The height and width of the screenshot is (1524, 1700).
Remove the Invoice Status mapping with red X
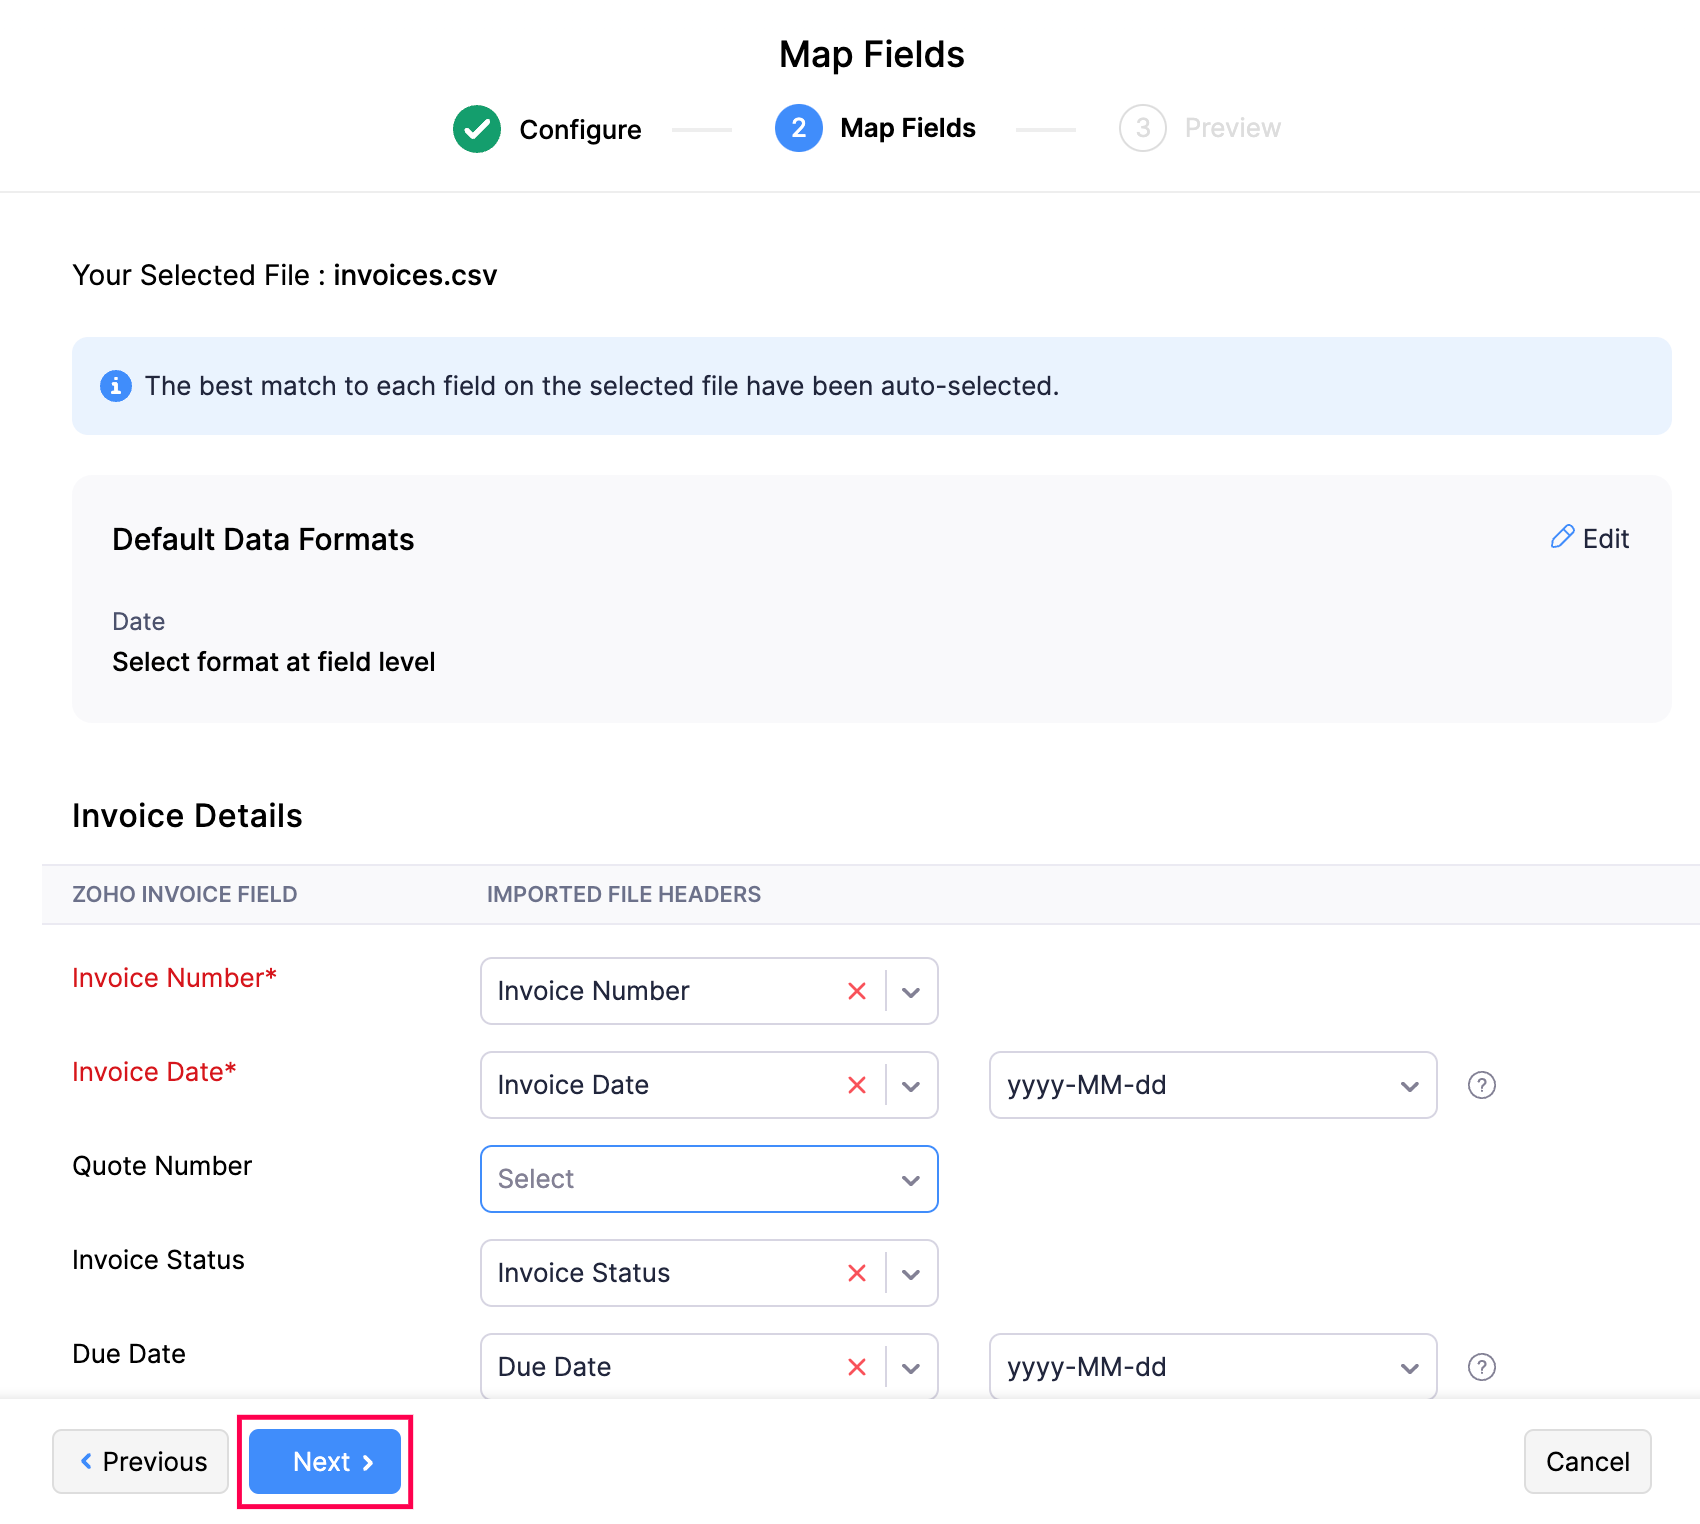tap(857, 1273)
